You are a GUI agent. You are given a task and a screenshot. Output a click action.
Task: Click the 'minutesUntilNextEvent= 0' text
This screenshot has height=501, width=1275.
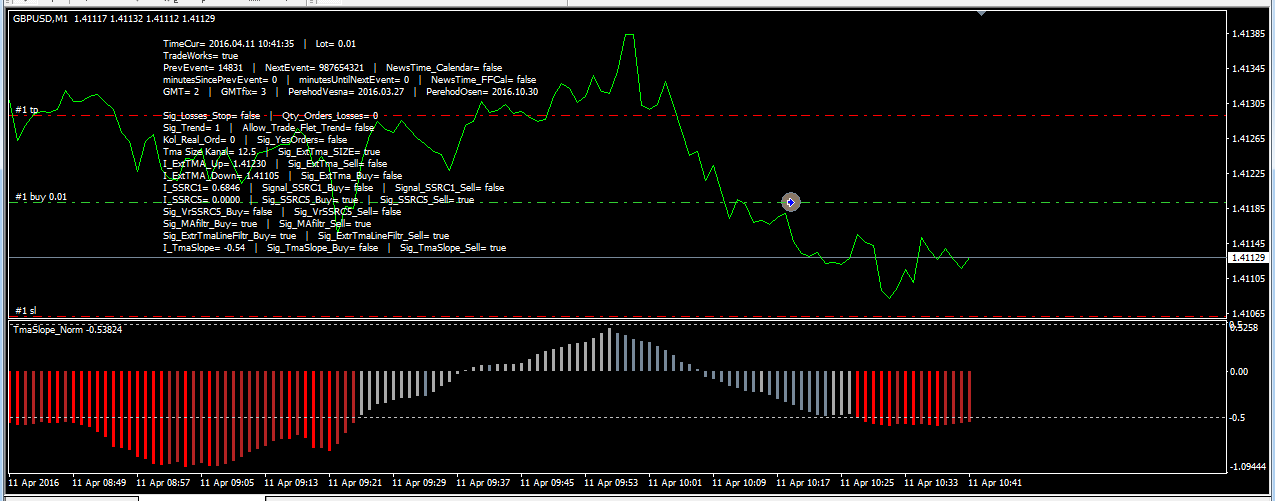[x=353, y=79]
